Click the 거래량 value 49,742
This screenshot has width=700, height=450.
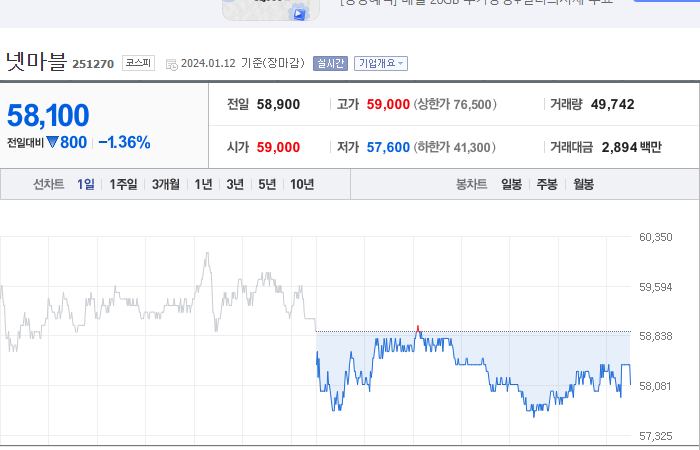pyautogui.click(x=612, y=104)
